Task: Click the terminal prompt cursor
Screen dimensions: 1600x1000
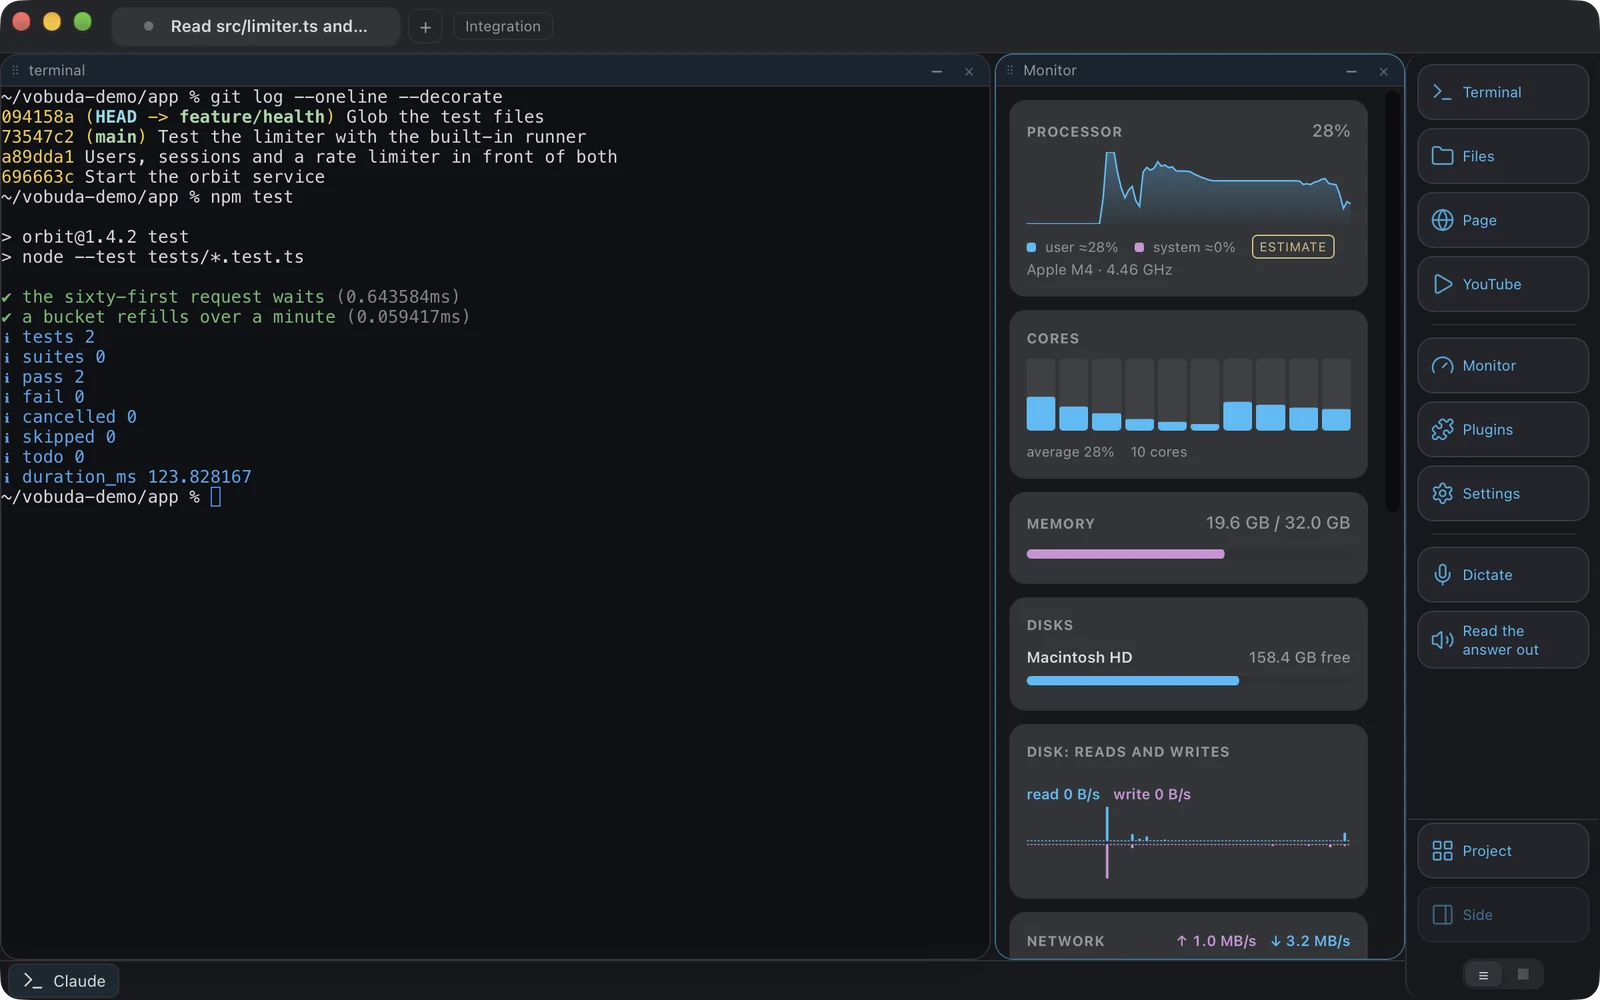Action: coord(215,497)
